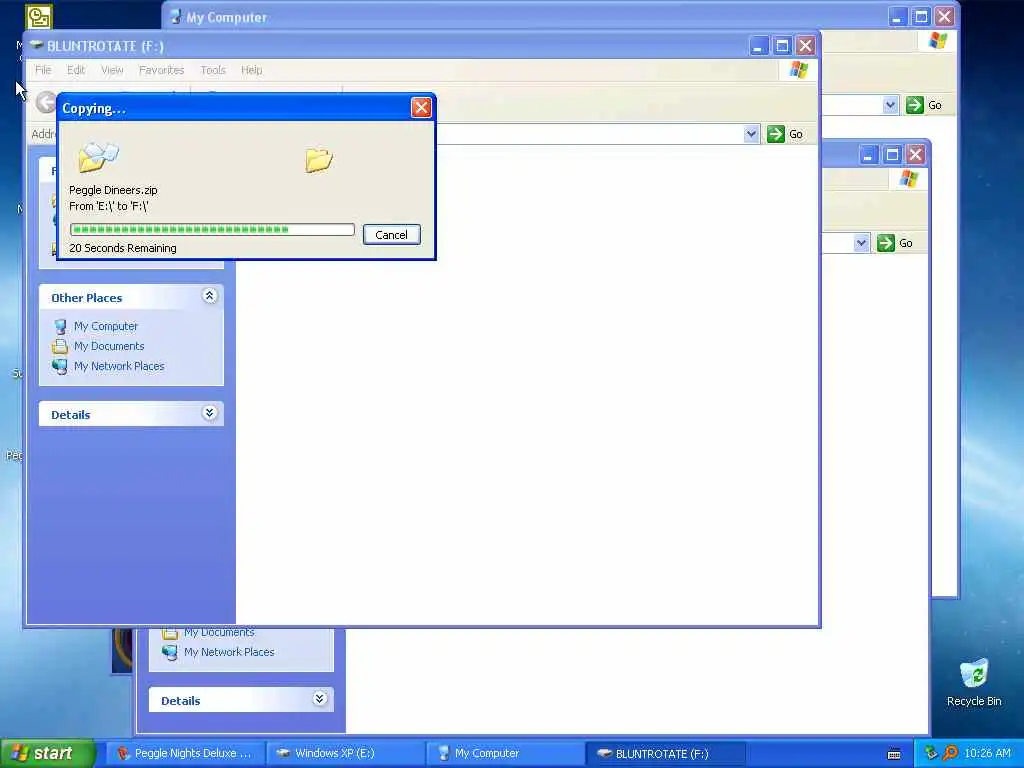Image resolution: width=1024 pixels, height=768 pixels.
Task: Click the destination folder icon in Copying dialog
Action: [x=319, y=160]
